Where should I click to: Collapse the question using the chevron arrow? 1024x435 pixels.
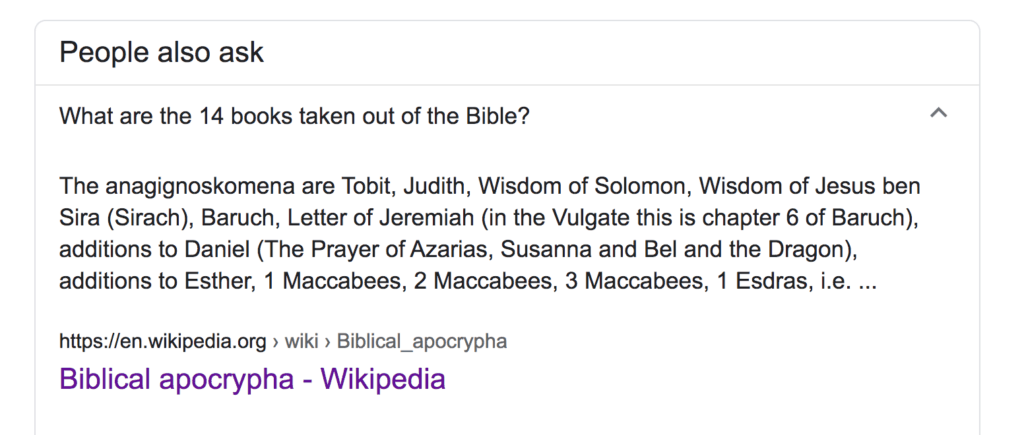click(x=937, y=114)
